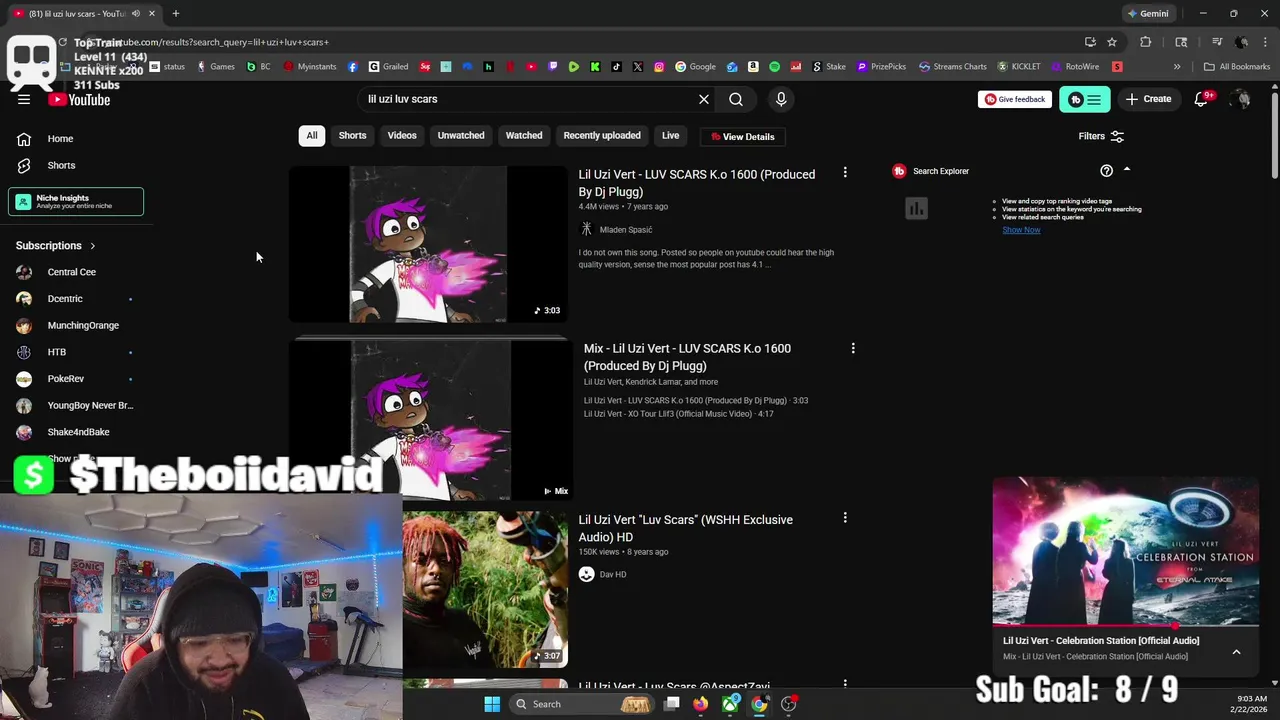This screenshot has width=1280, height=720.
Task: Open YouTube notifications bell
Action: [1202, 99]
